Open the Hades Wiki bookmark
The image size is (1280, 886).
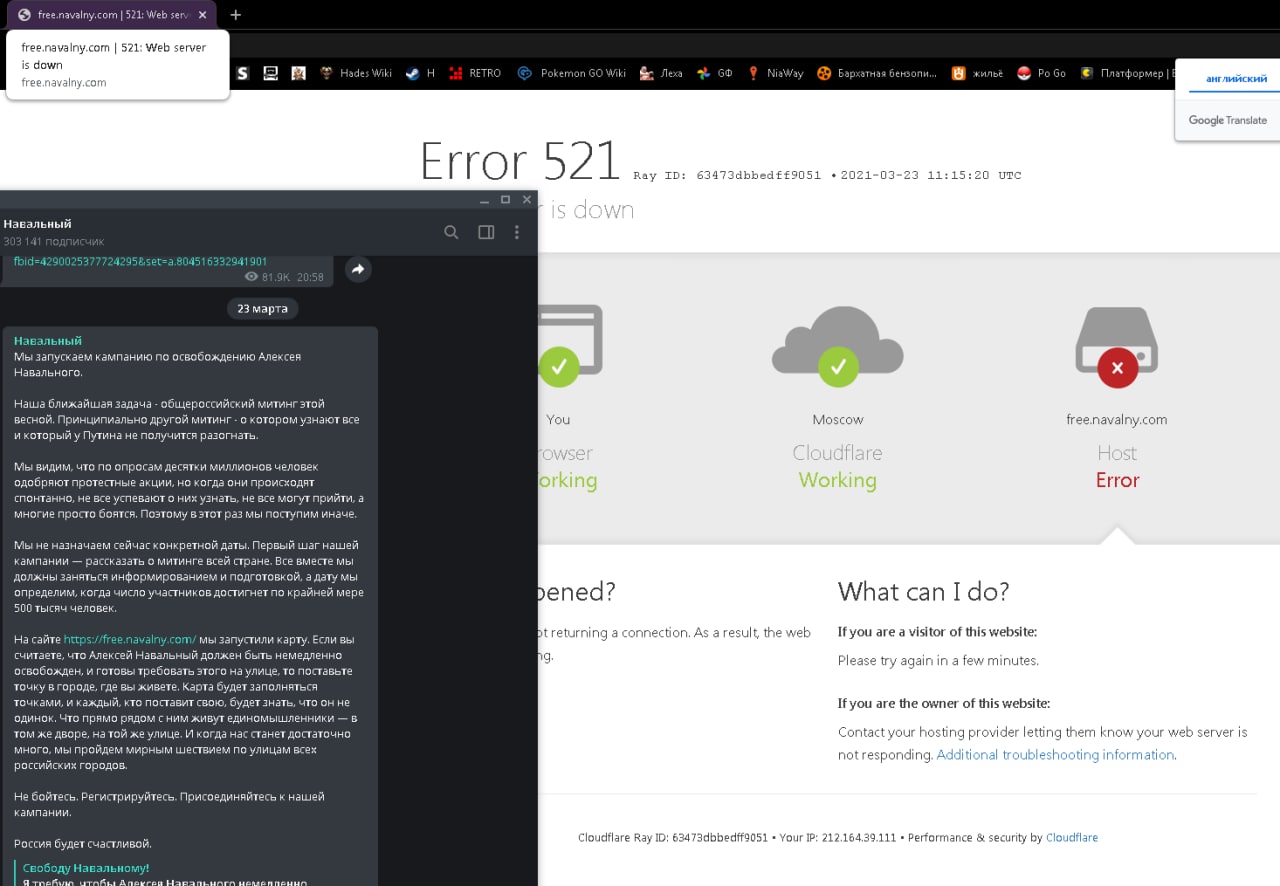click(356, 73)
